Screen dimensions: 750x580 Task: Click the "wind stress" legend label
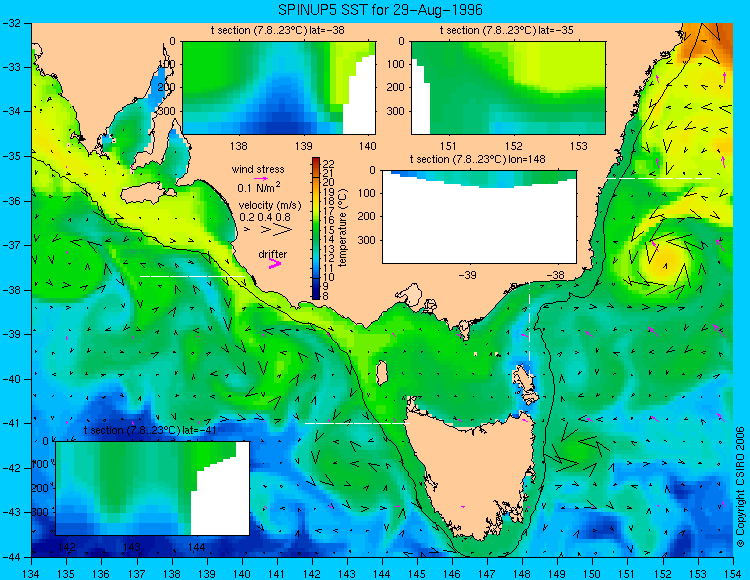click(x=258, y=169)
